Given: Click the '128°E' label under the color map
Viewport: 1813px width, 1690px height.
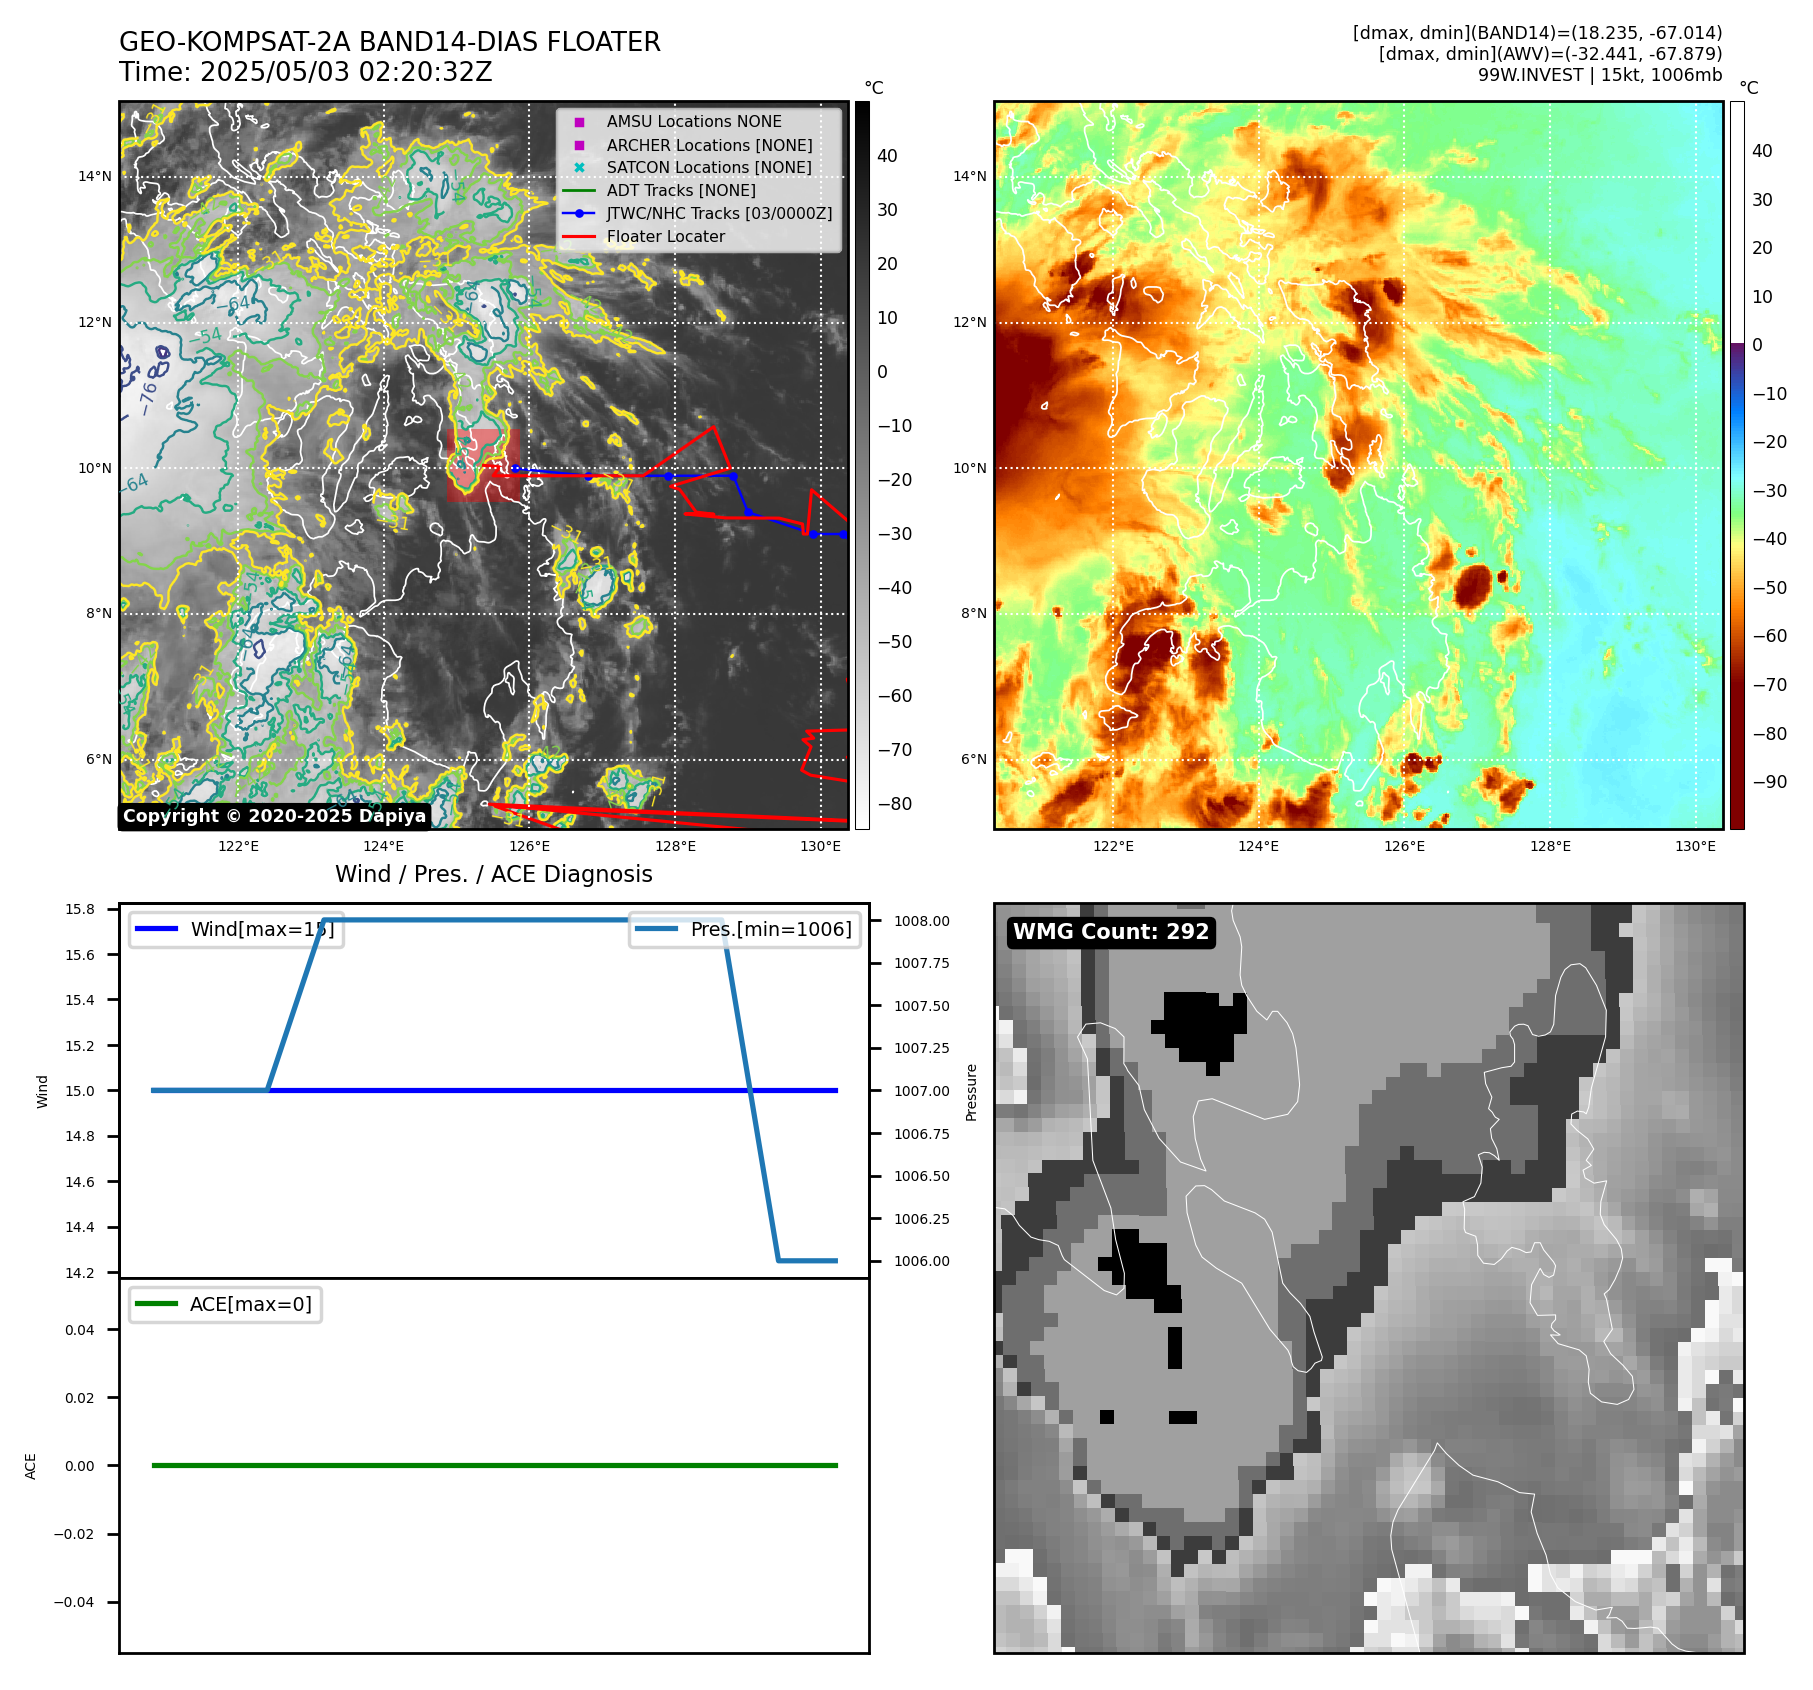Looking at the screenshot, I should (x=1550, y=846).
